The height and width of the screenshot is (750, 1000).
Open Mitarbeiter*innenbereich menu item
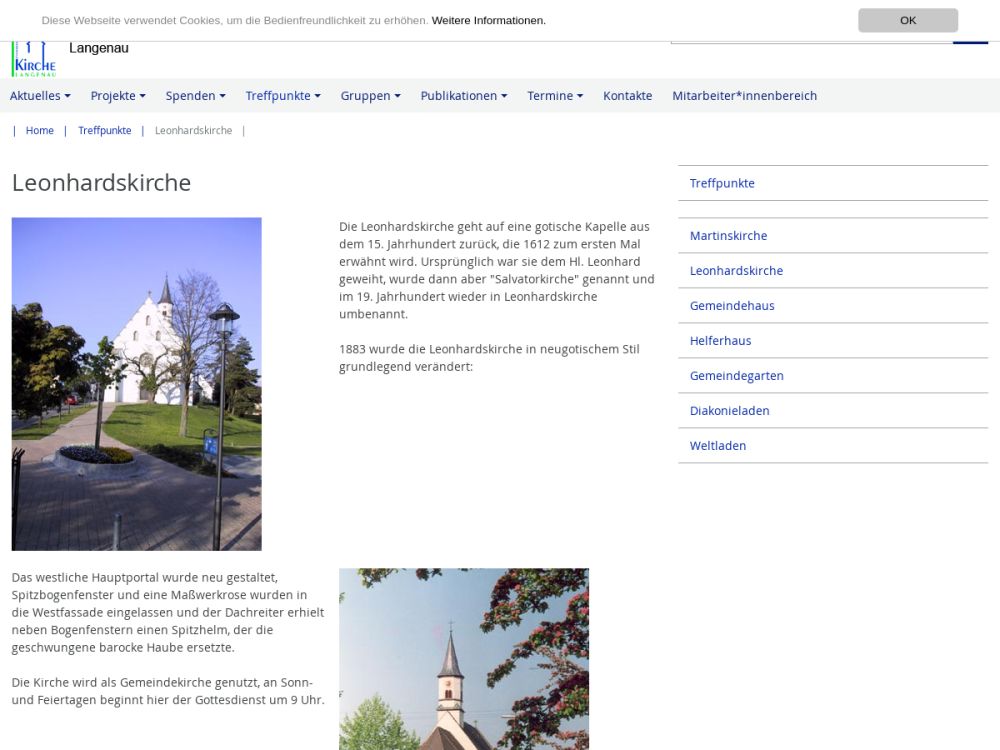744,96
